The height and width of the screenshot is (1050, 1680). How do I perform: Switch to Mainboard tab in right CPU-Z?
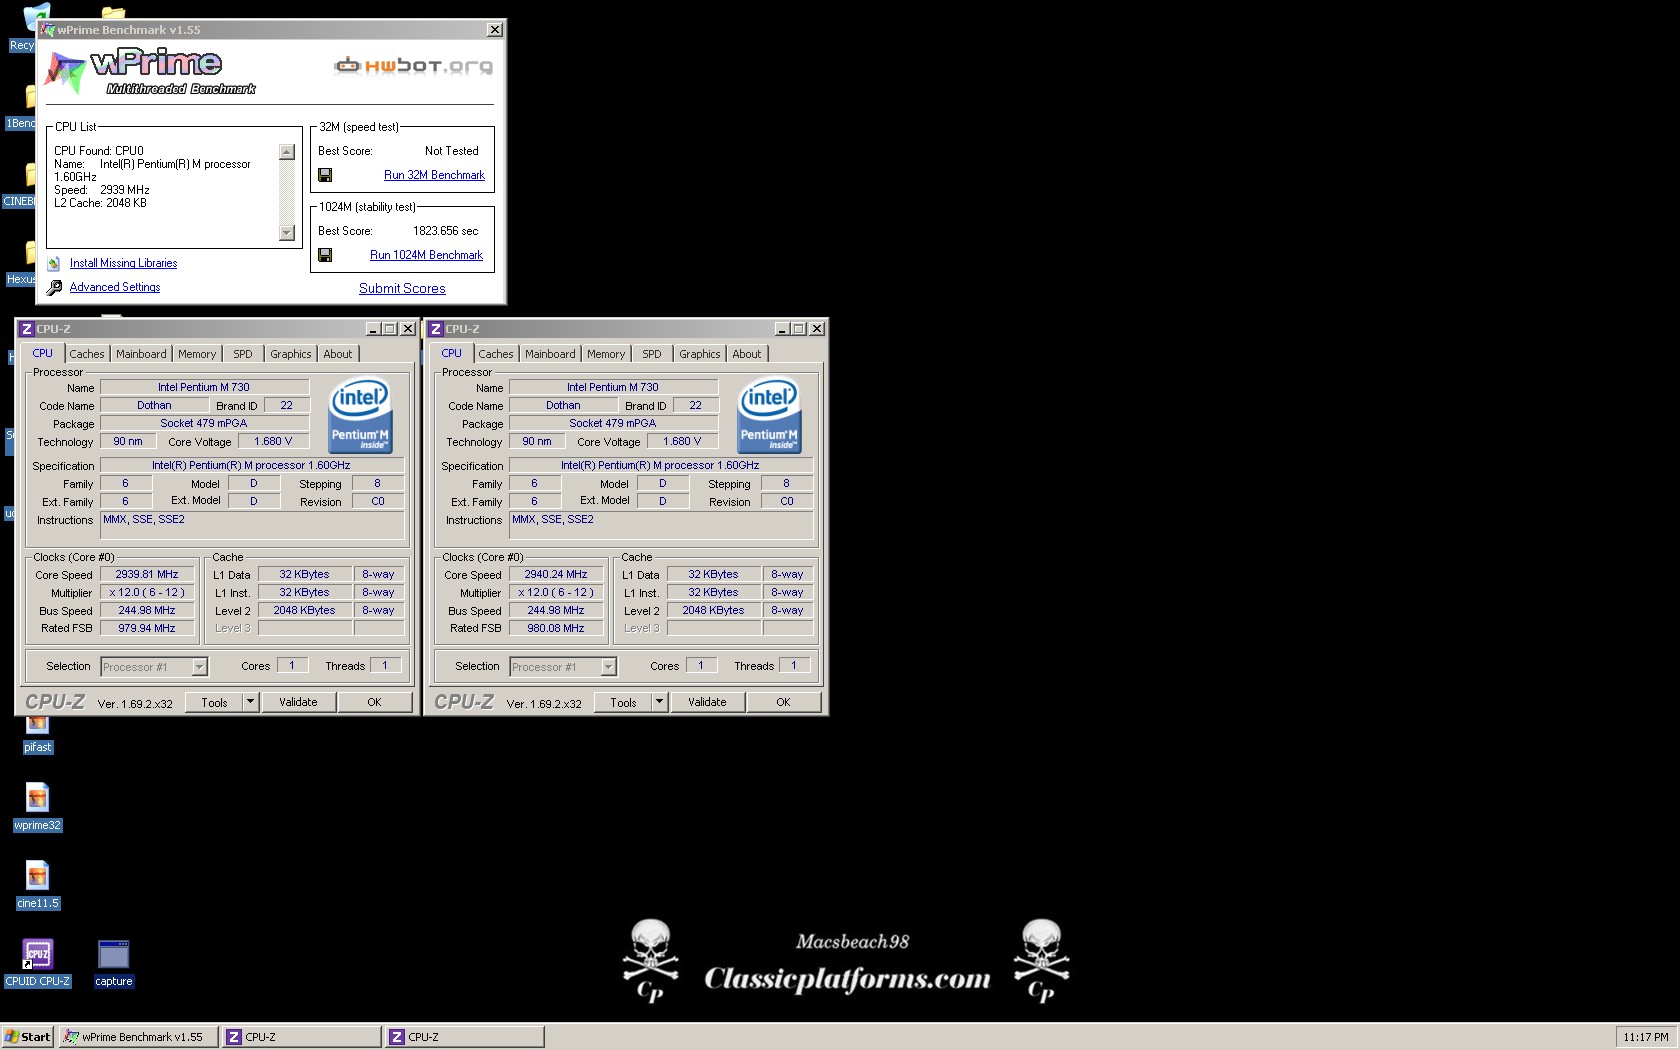(x=550, y=354)
